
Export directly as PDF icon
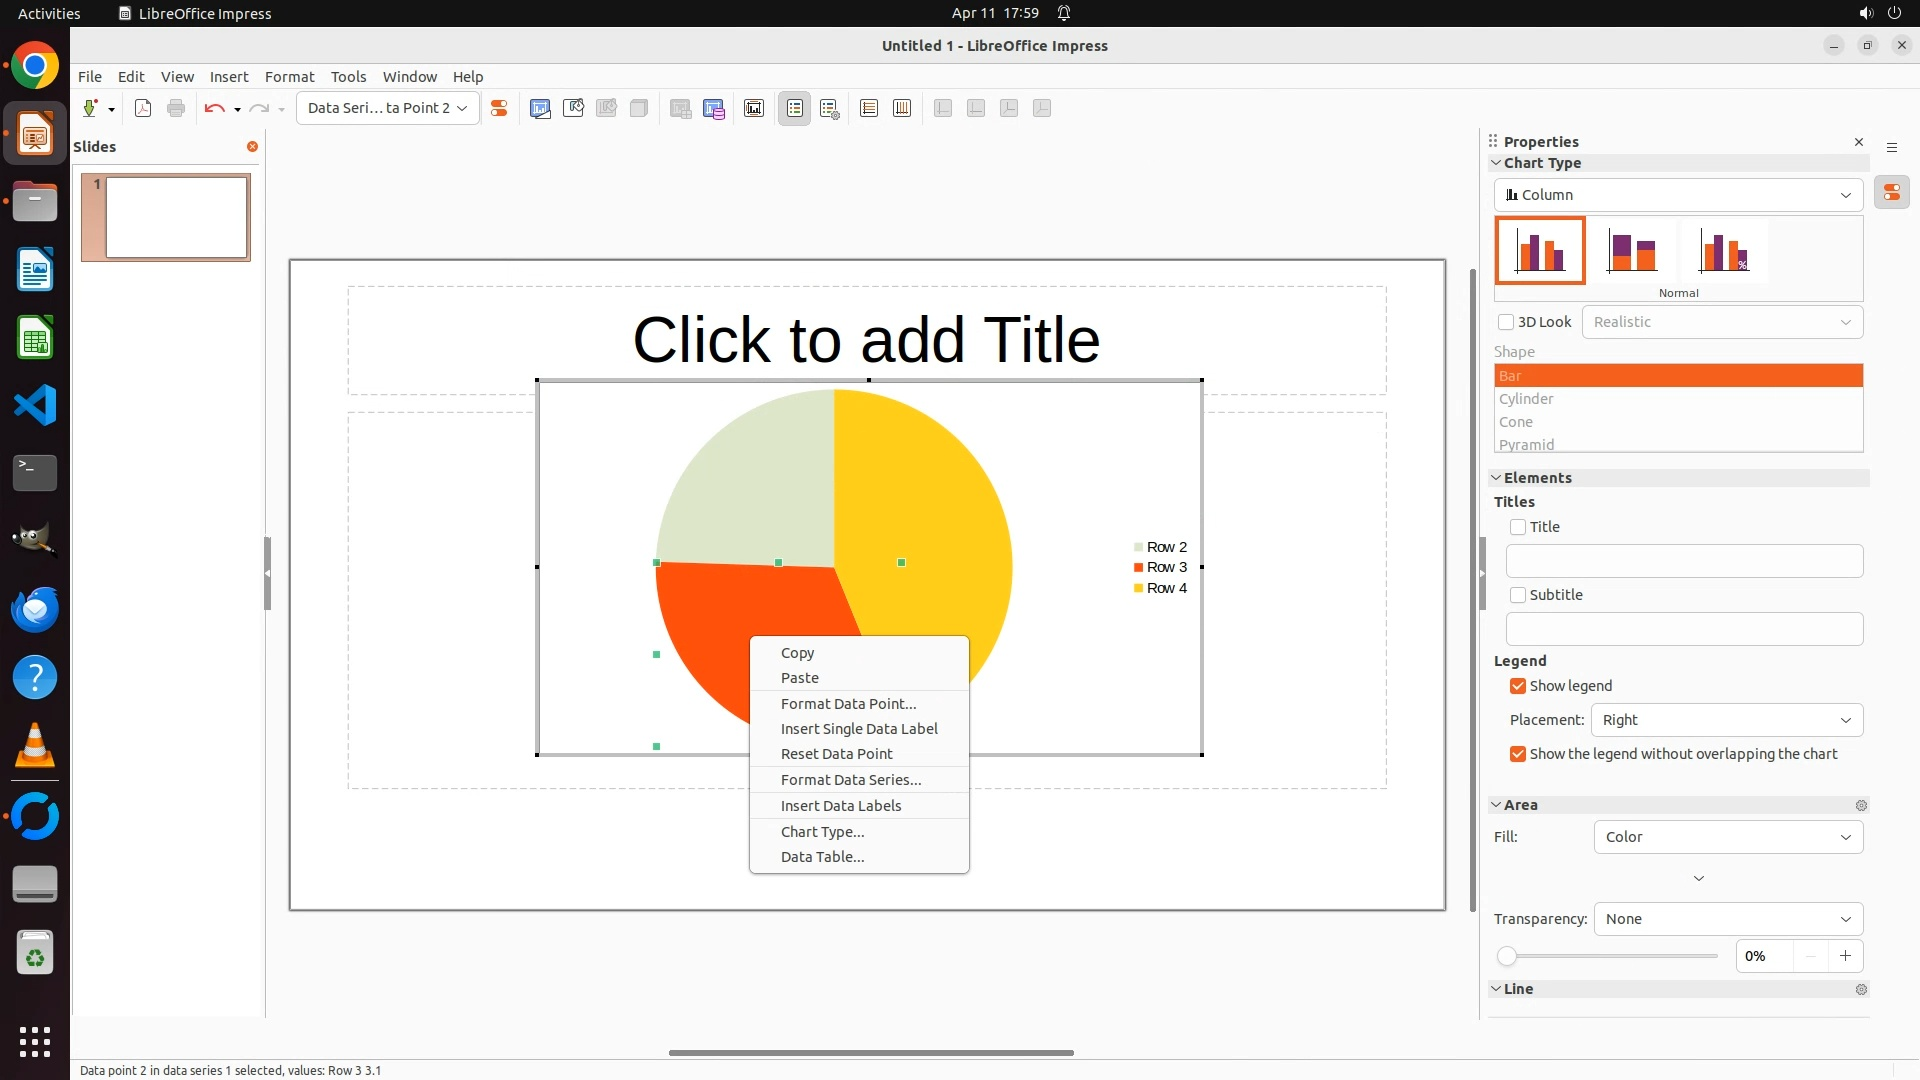click(143, 109)
